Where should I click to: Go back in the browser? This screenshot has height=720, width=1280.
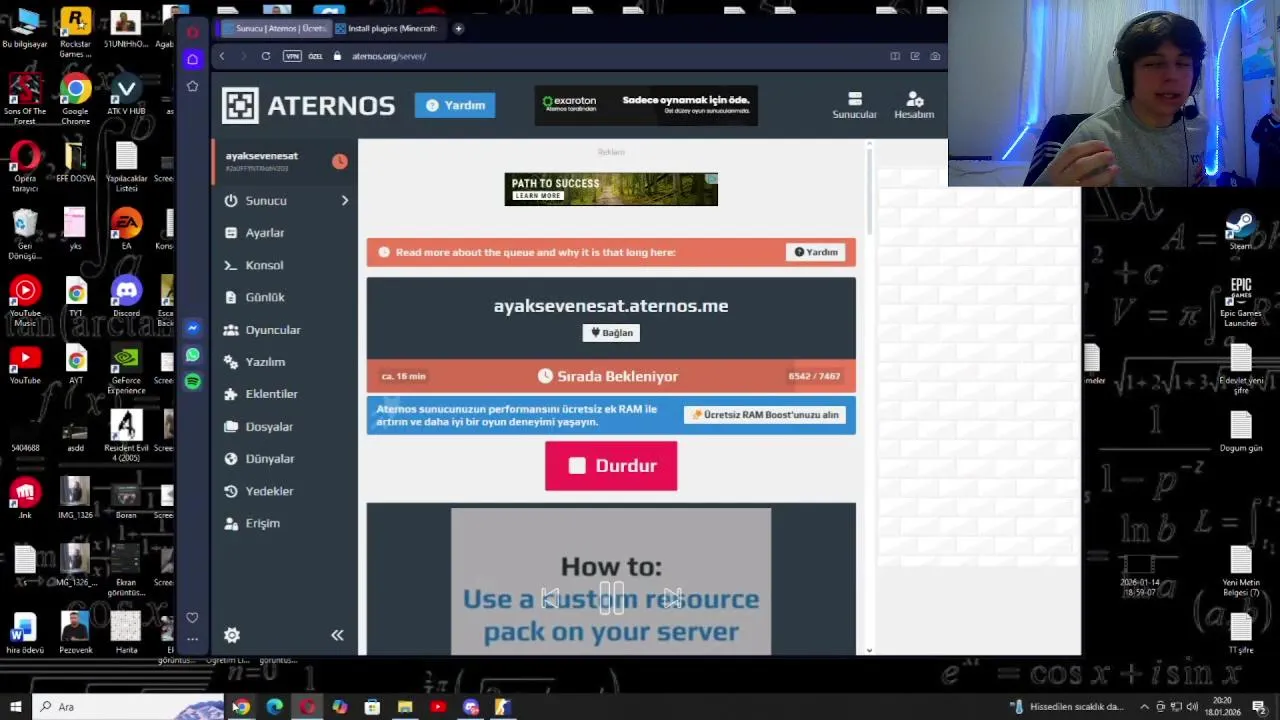pyautogui.click(x=222, y=56)
